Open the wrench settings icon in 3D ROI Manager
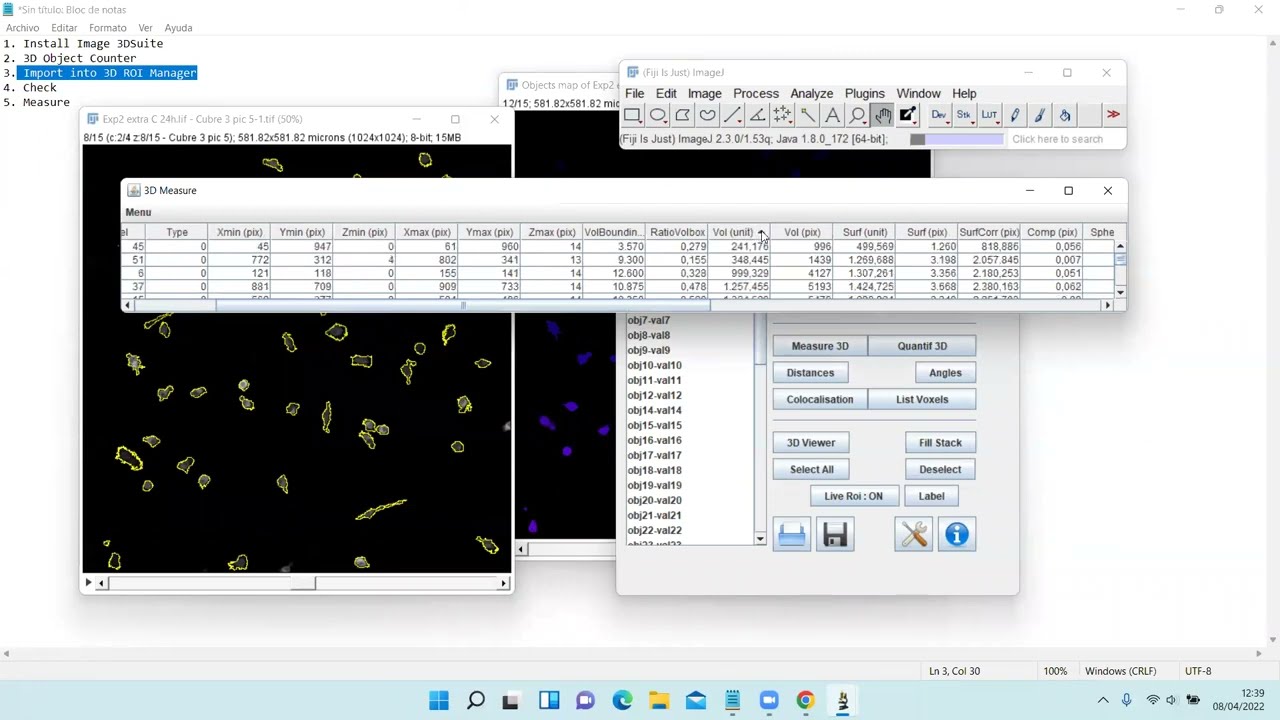This screenshot has height=720, width=1280. (x=913, y=535)
